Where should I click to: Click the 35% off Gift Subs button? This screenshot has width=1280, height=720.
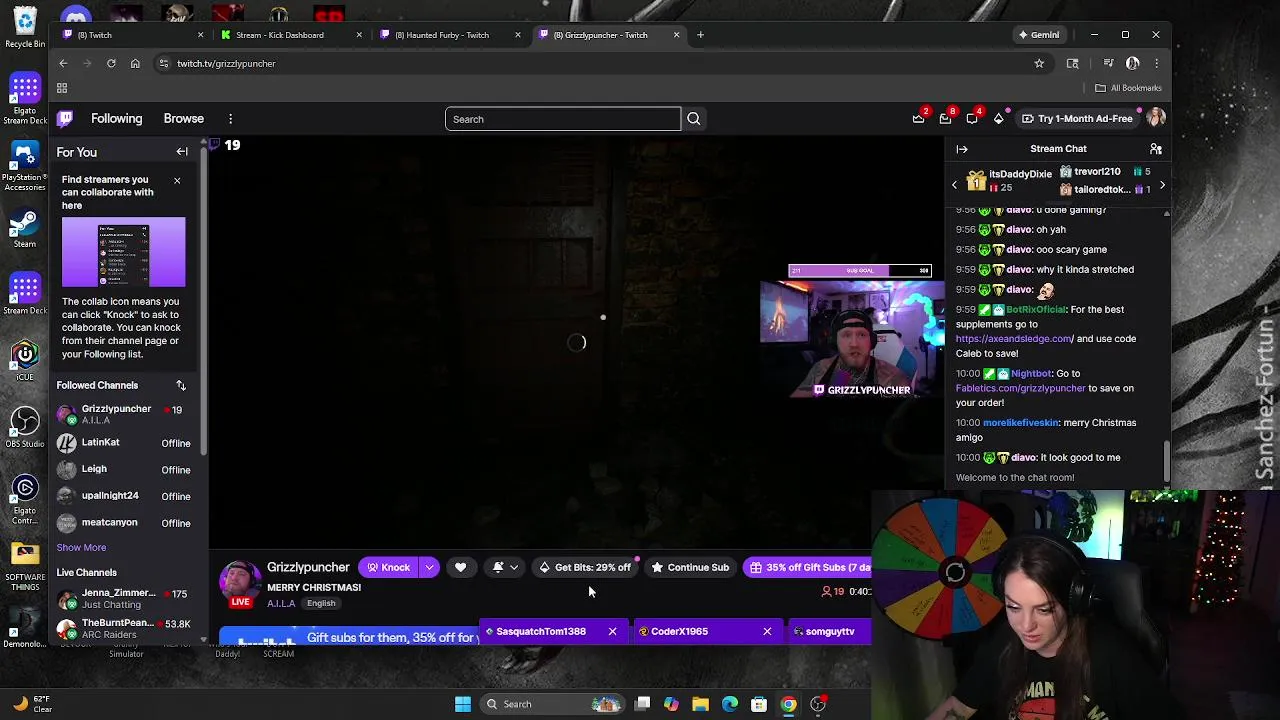coord(808,567)
